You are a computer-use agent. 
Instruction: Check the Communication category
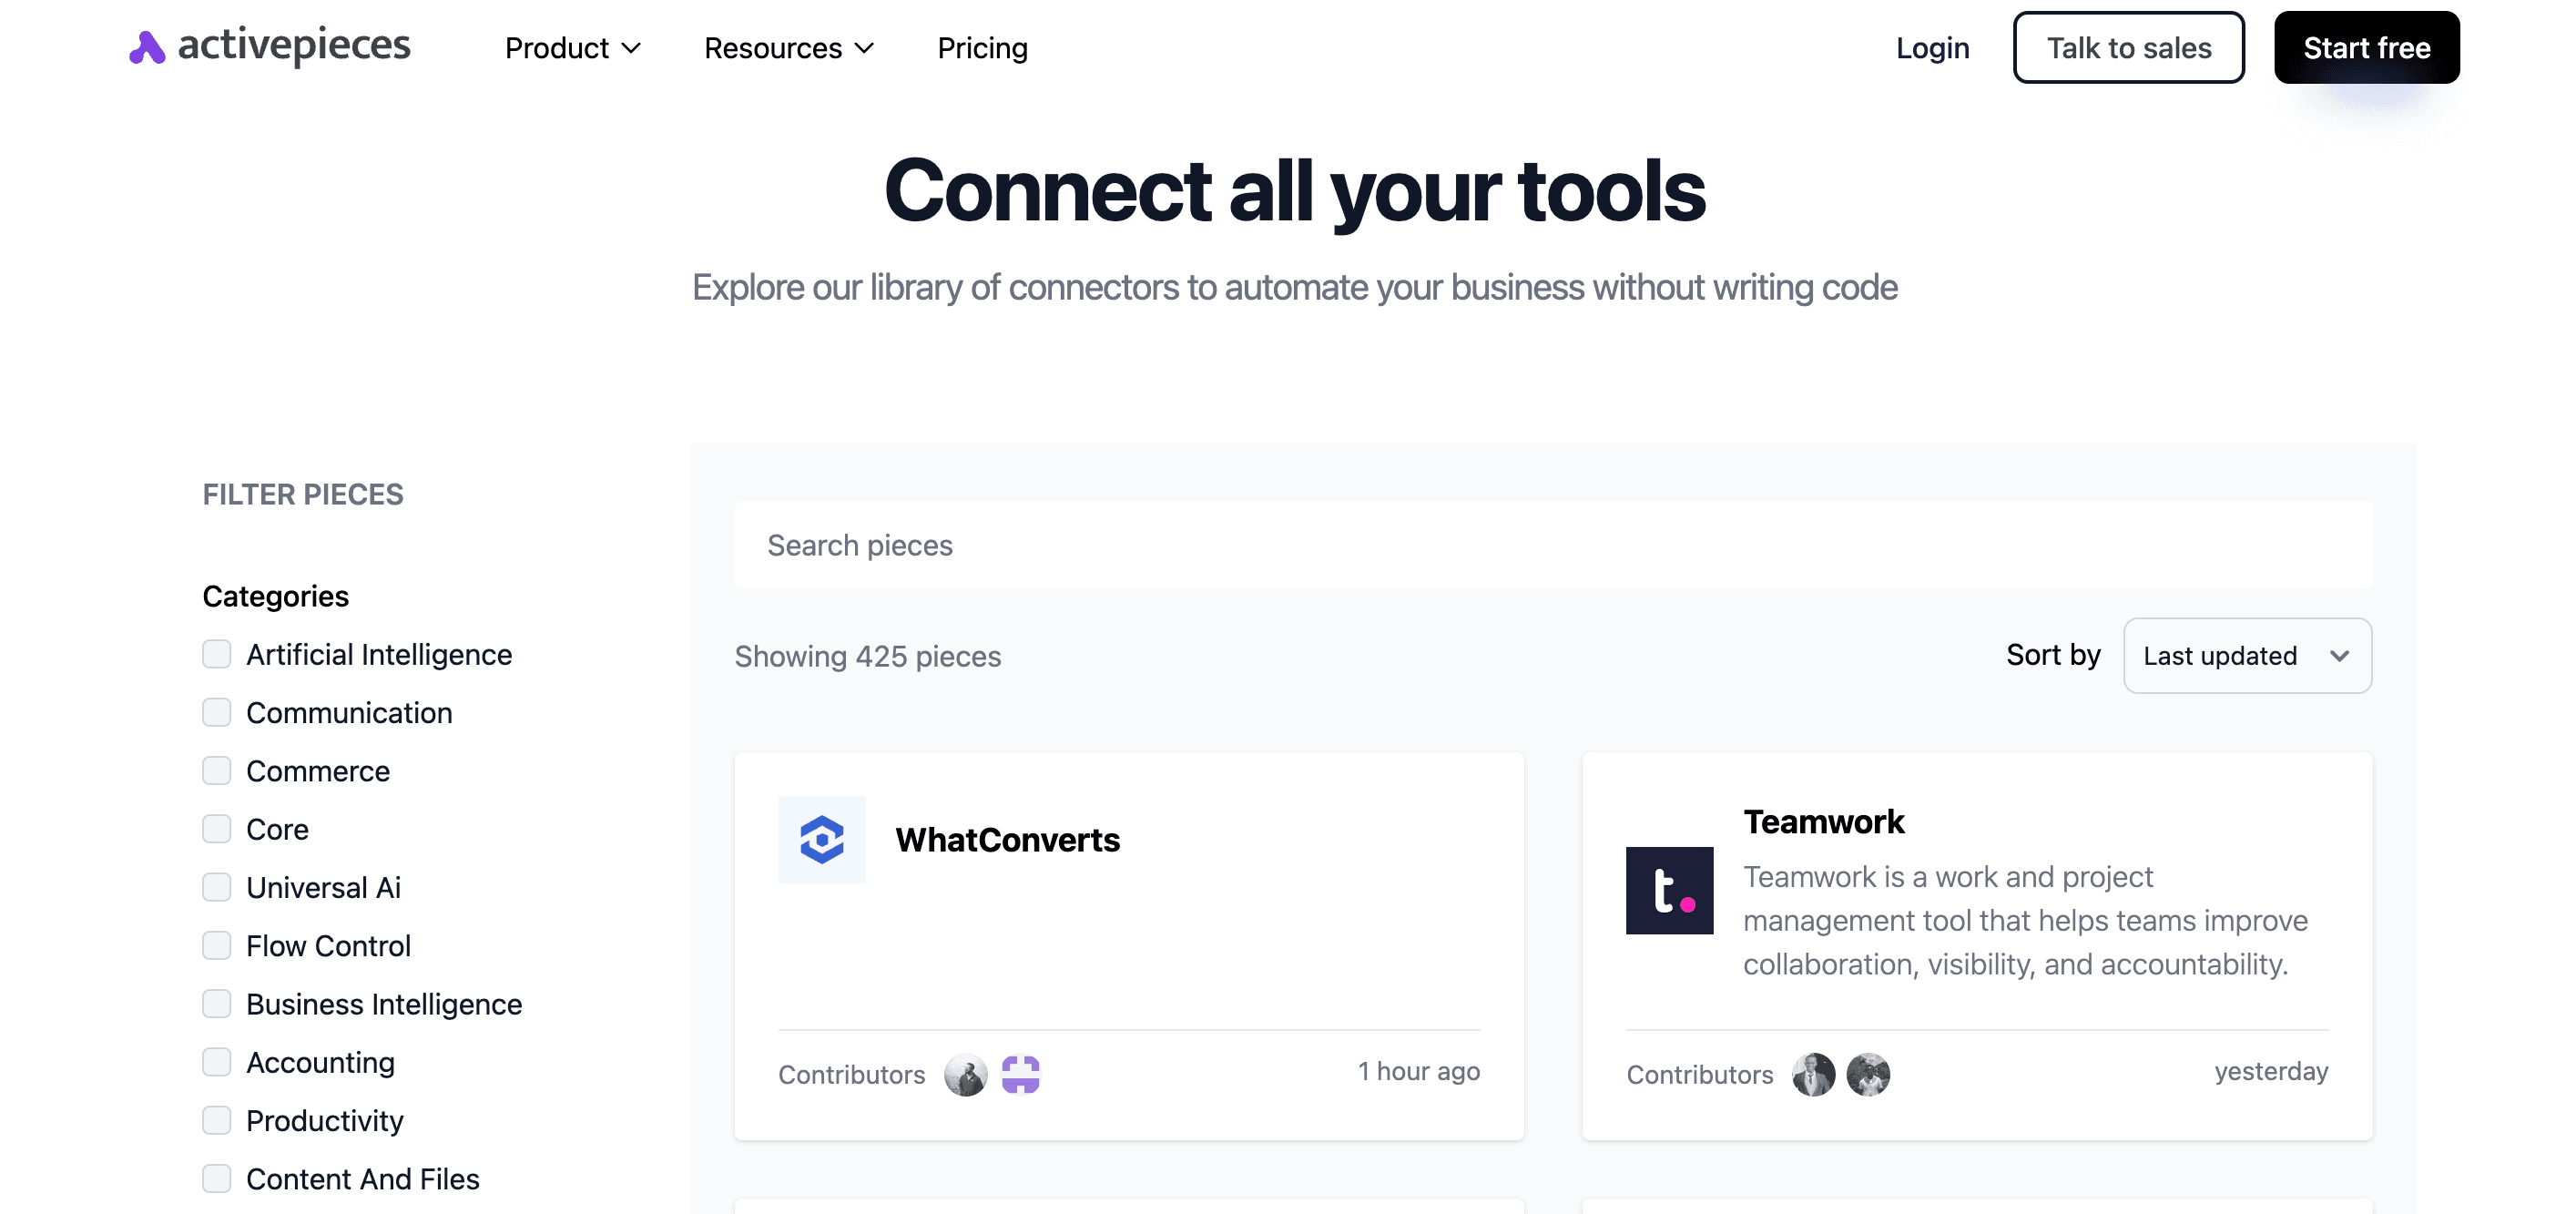point(217,712)
